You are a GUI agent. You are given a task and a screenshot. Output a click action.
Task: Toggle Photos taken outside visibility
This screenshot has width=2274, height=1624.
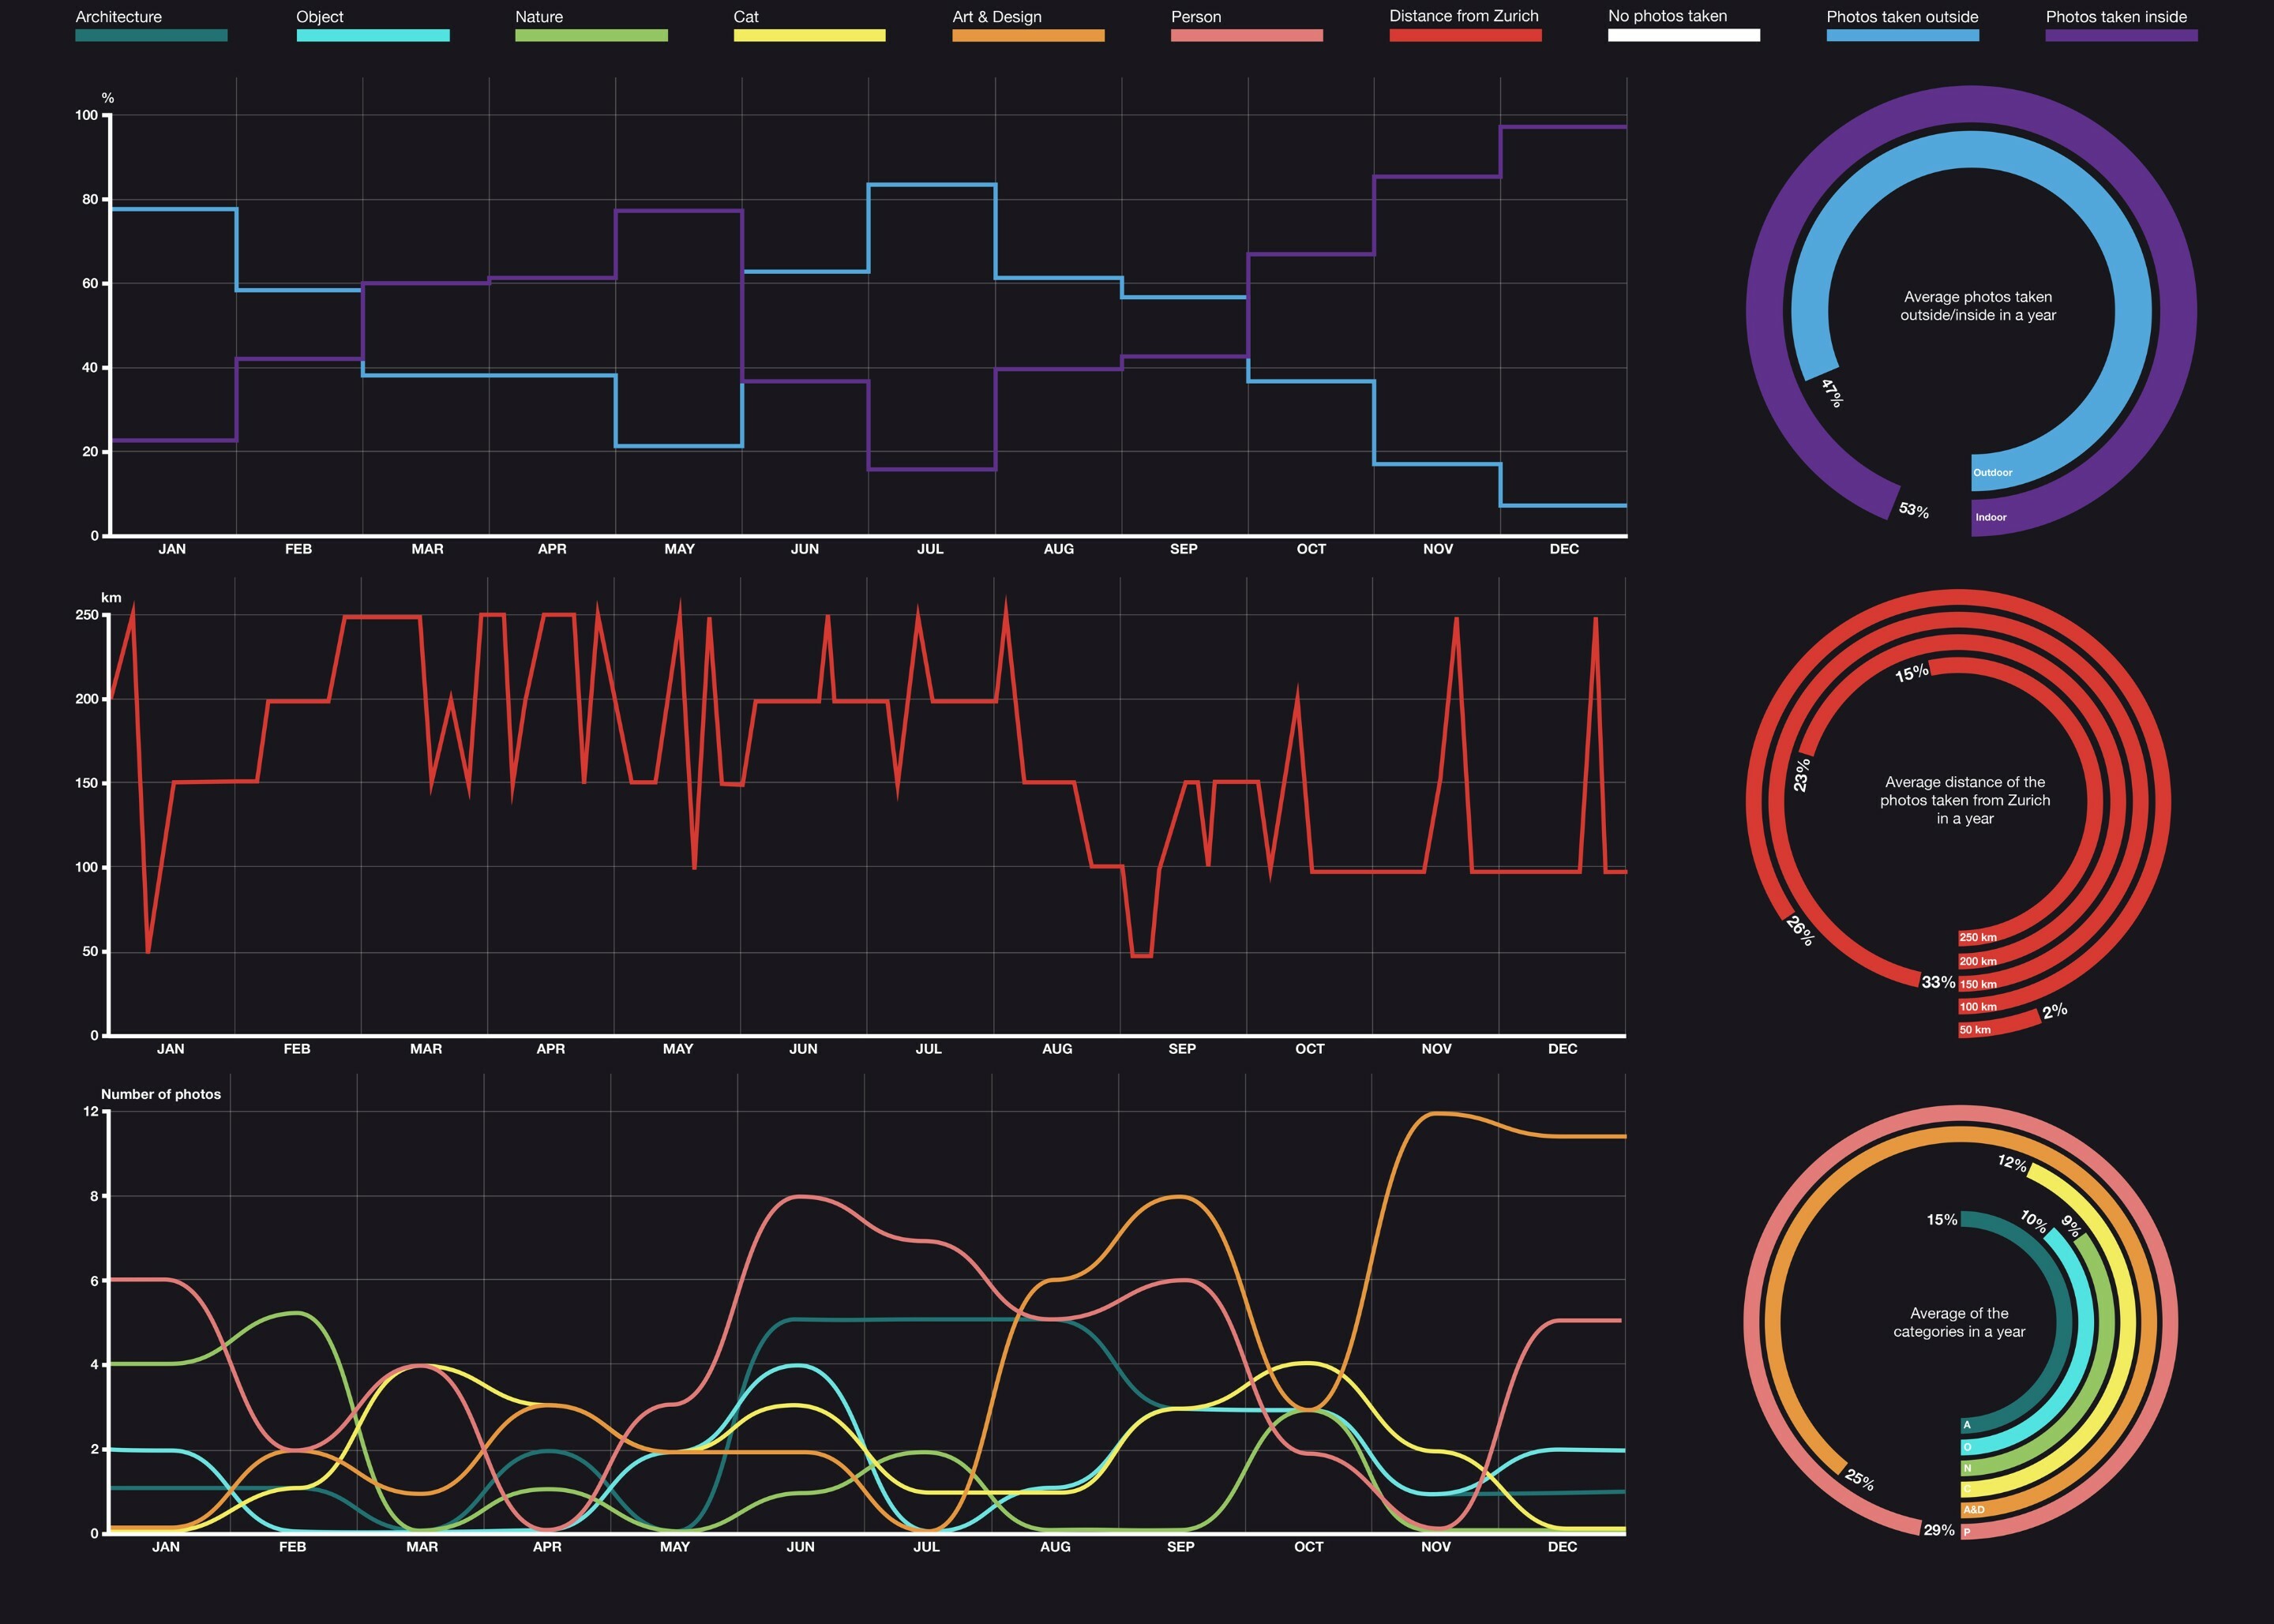(x=1902, y=33)
